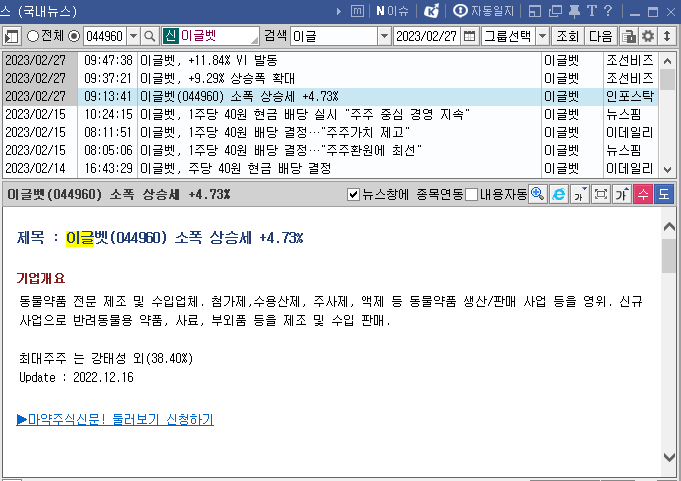Click the 이글벳 stock name field

pyautogui.click(x=211, y=36)
